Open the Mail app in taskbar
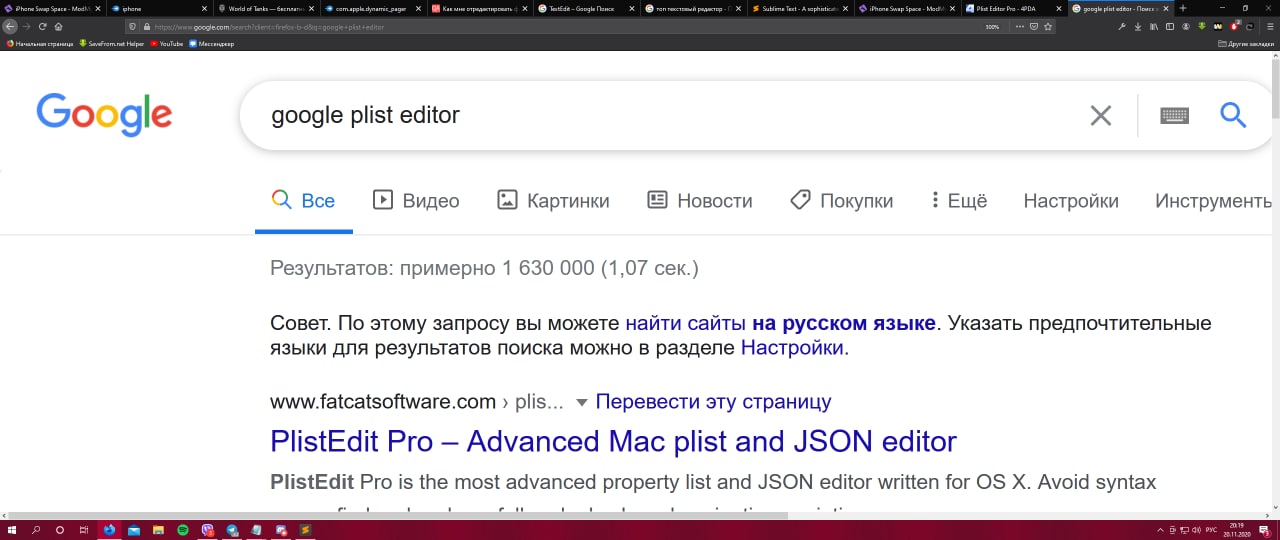The height and width of the screenshot is (540, 1280). point(134,530)
